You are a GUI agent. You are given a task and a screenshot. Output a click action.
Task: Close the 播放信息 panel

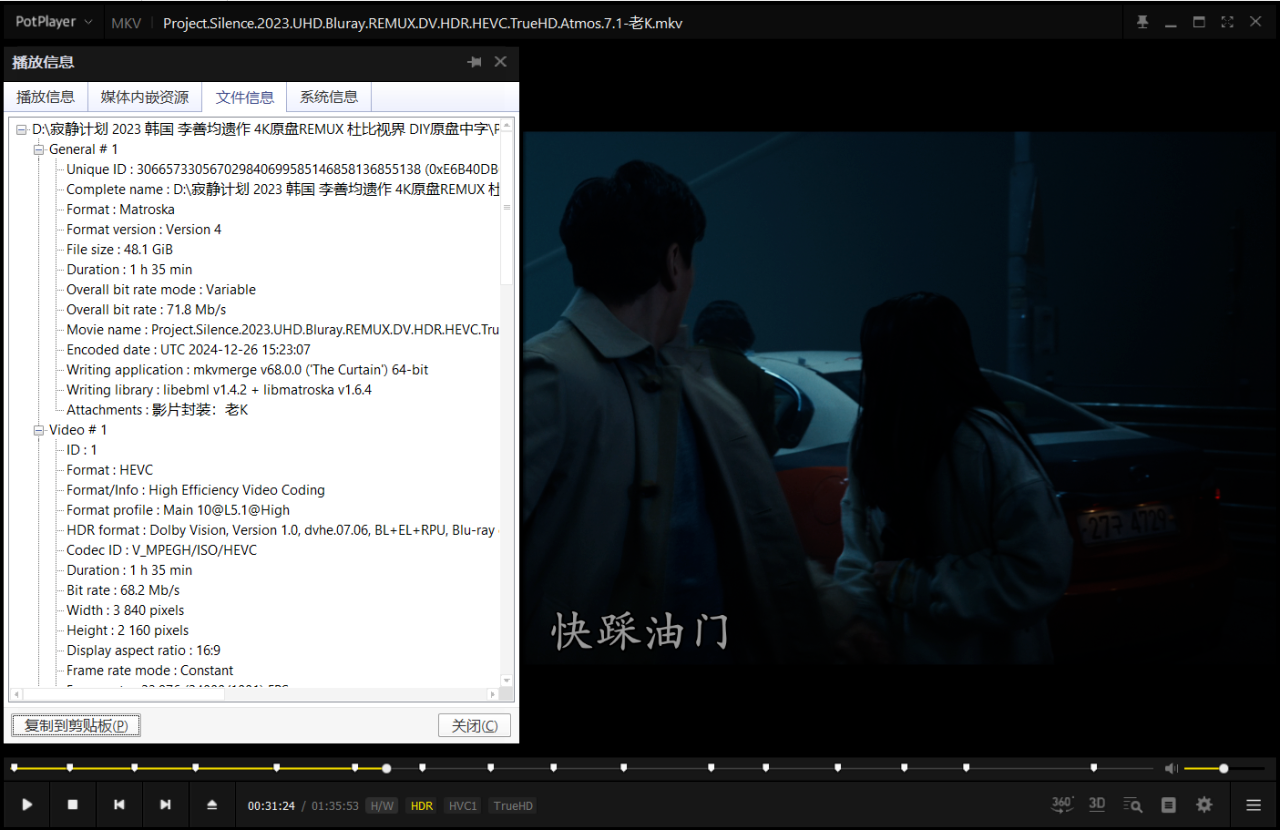(500, 62)
